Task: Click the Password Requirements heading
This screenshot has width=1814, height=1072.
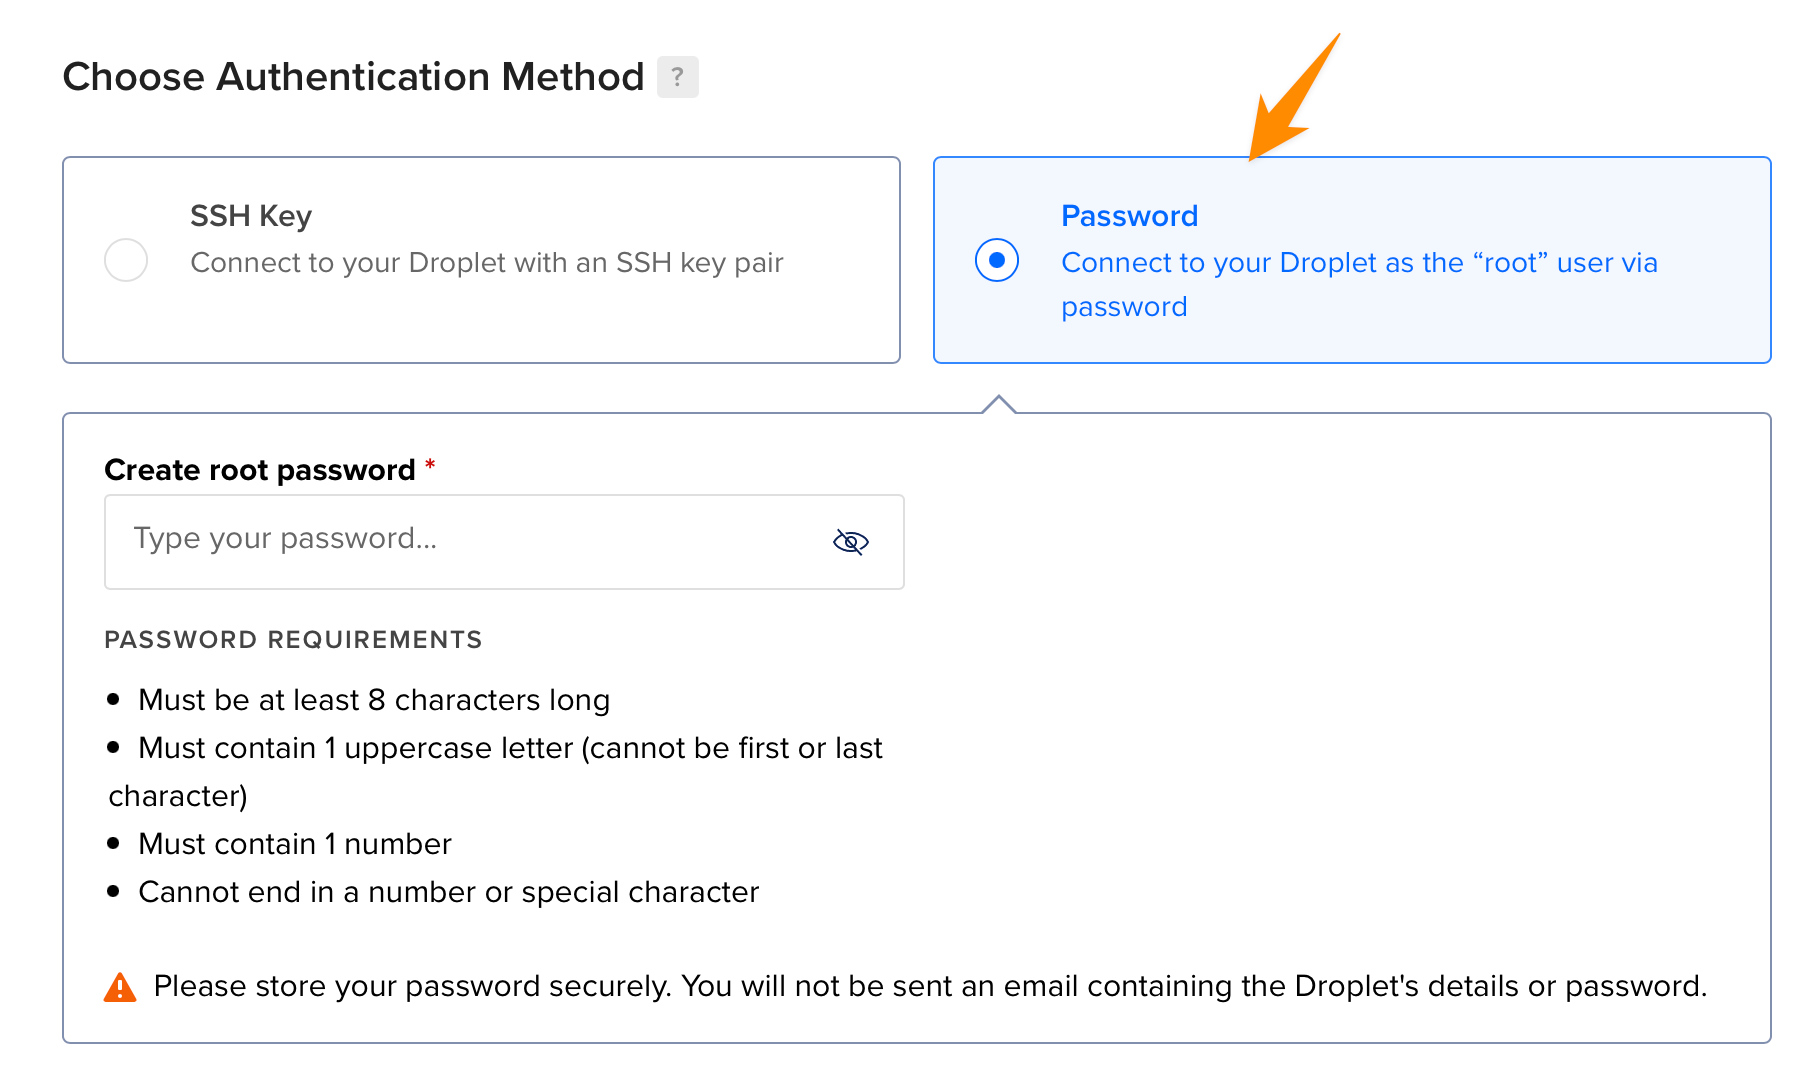Action: pyautogui.click(x=293, y=640)
